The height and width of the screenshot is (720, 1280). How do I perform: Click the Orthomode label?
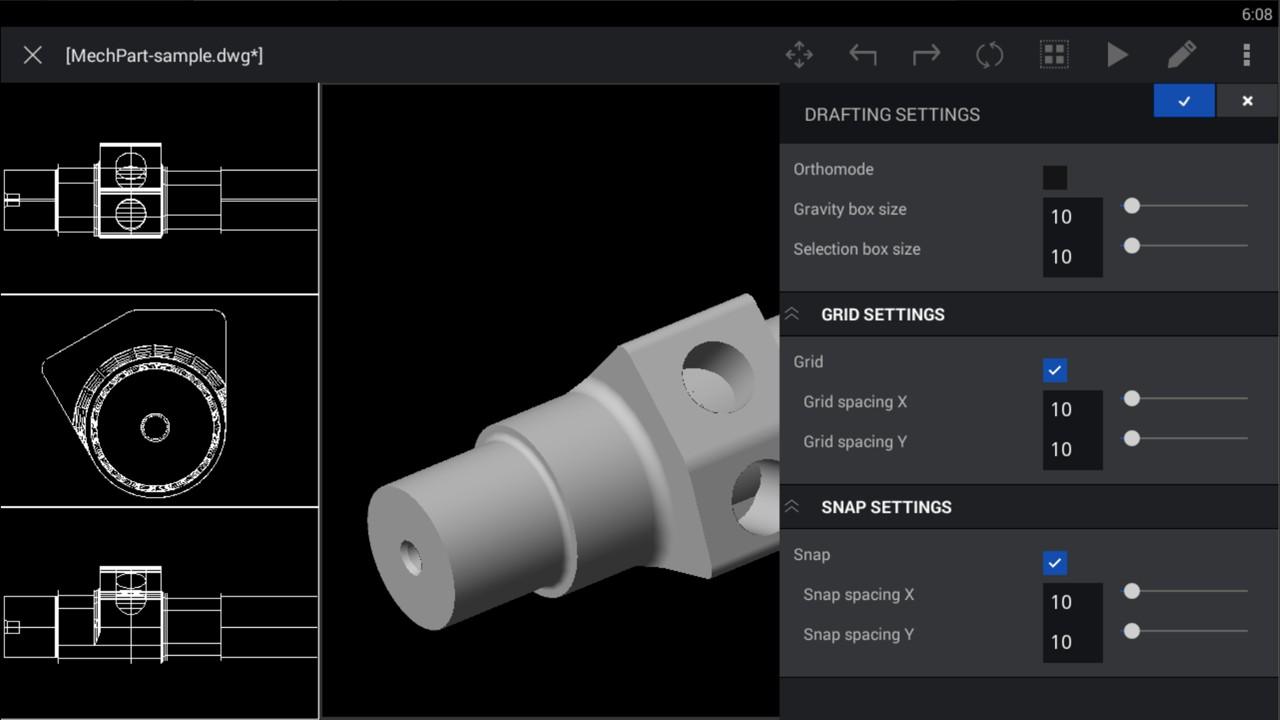(834, 169)
